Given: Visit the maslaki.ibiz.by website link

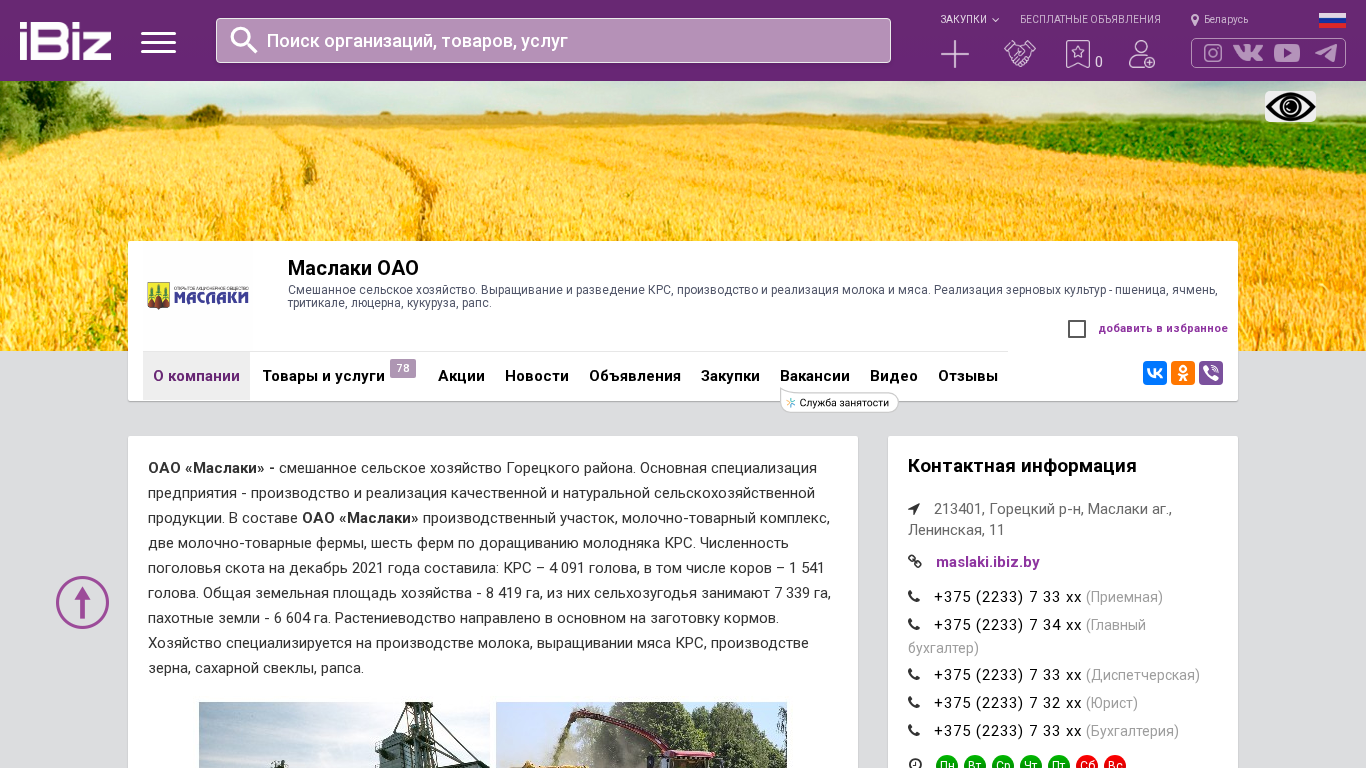Looking at the screenshot, I should coord(988,562).
